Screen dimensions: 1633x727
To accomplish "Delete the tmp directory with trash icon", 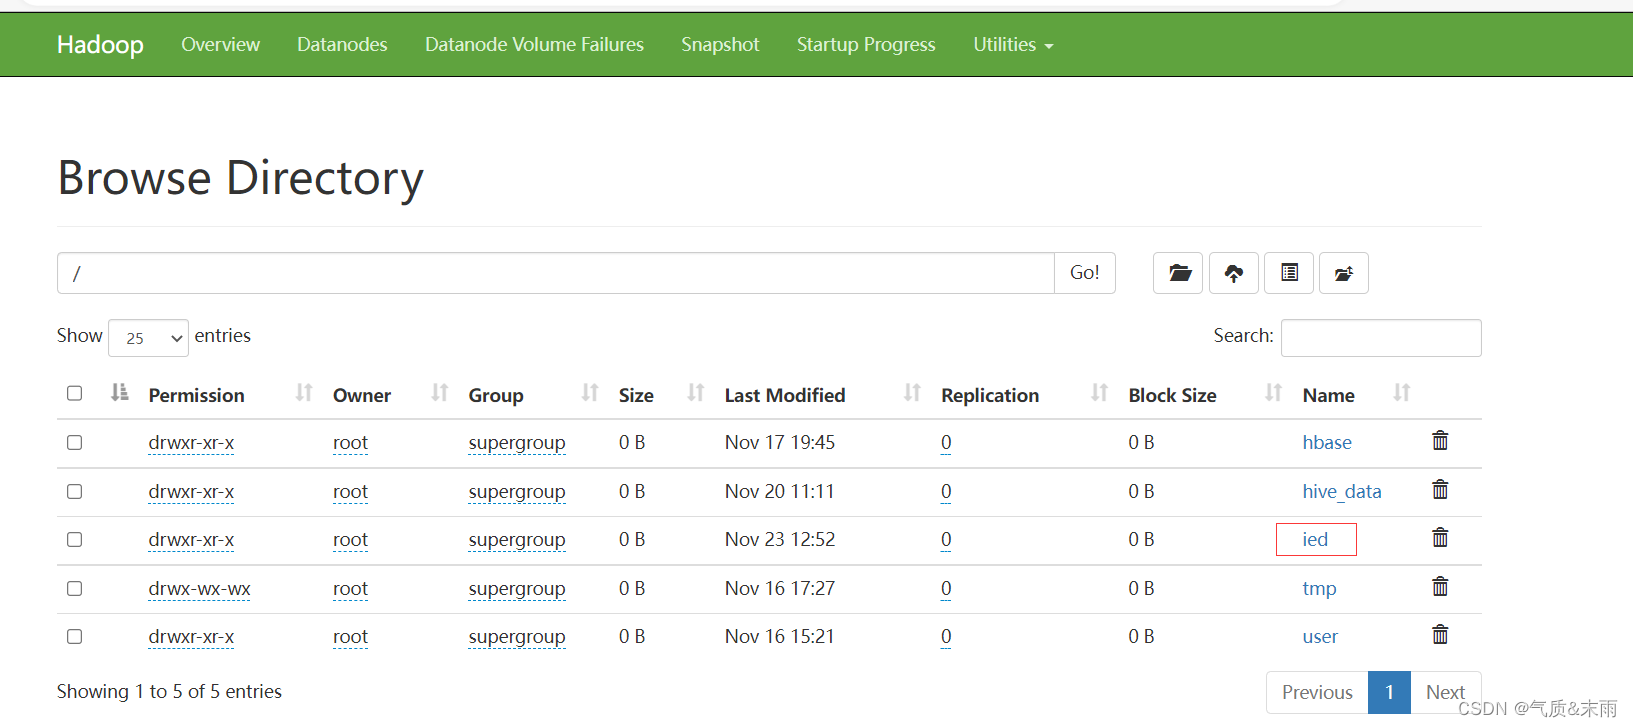I will 1440,587.
